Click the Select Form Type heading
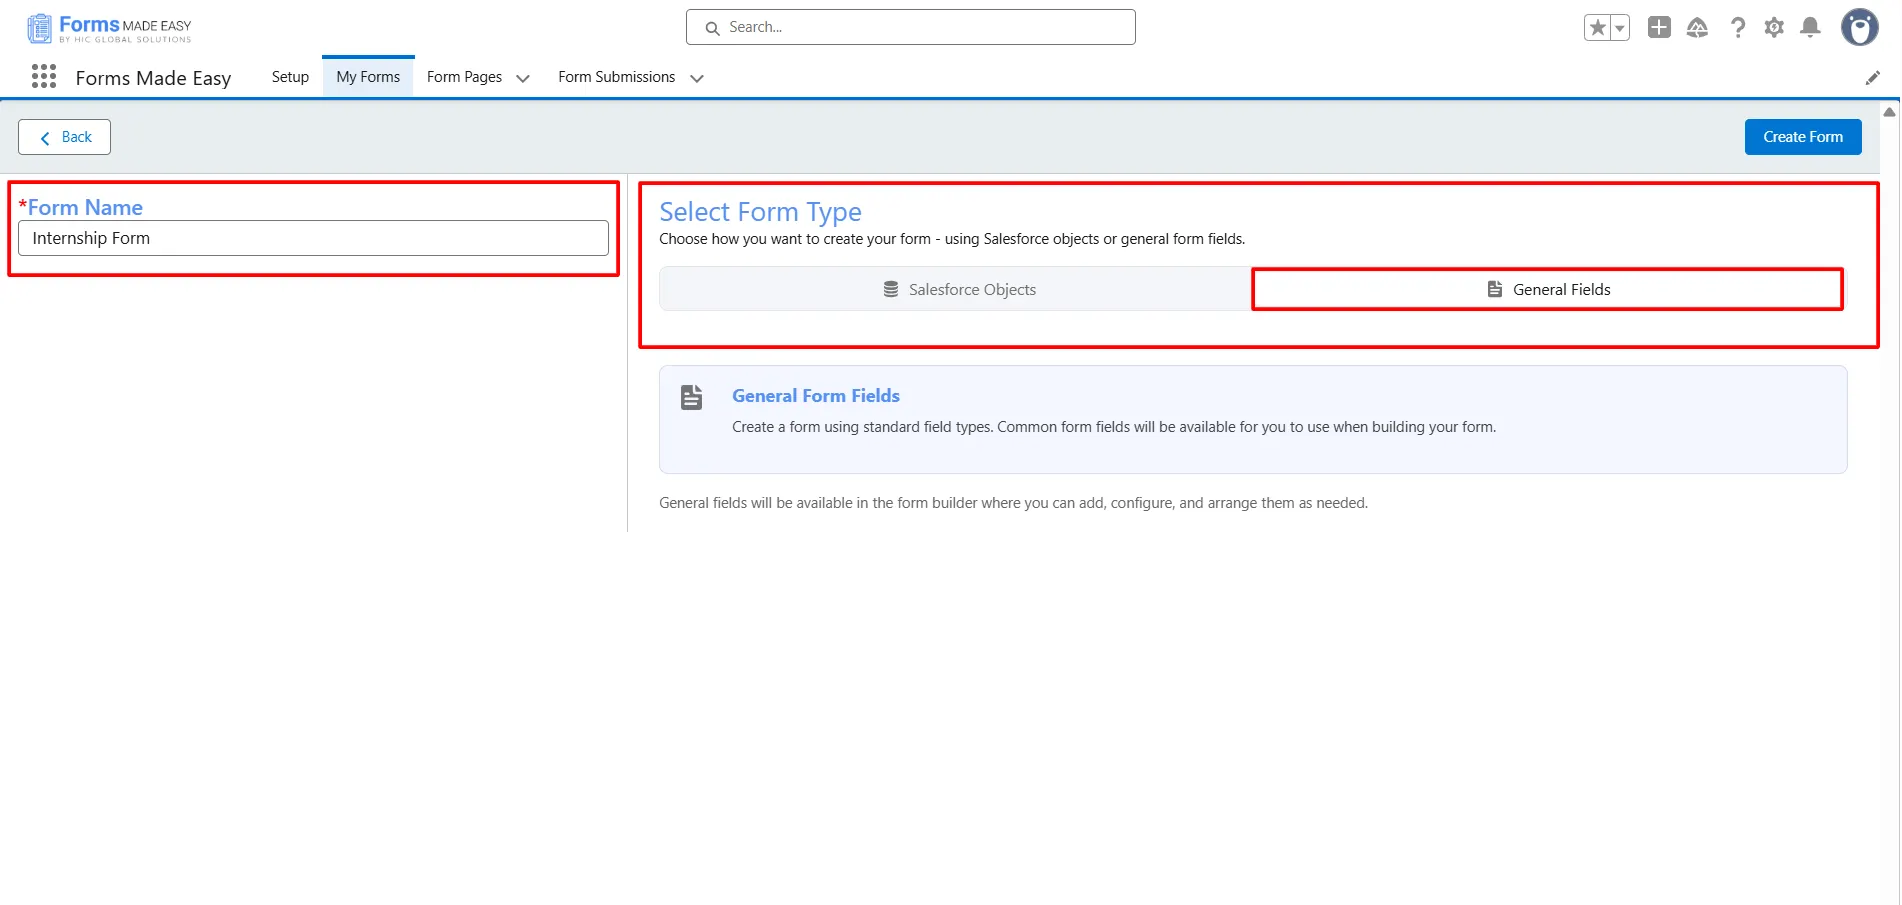1902x905 pixels. click(x=760, y=212)
